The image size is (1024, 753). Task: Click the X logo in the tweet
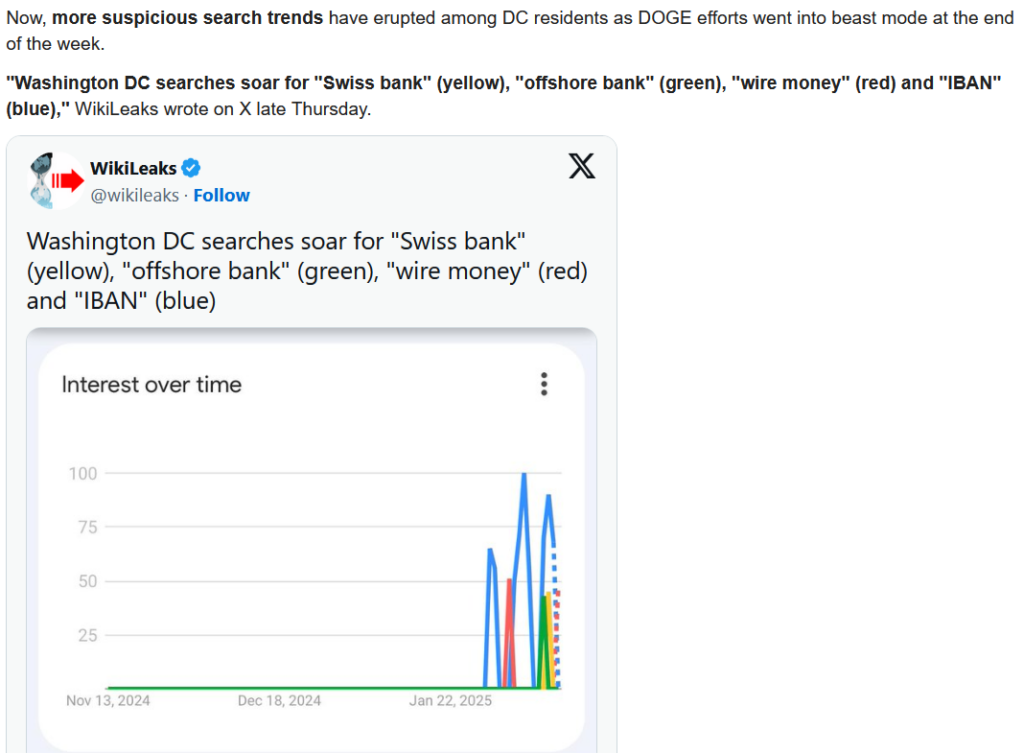(x=581, y=166)
